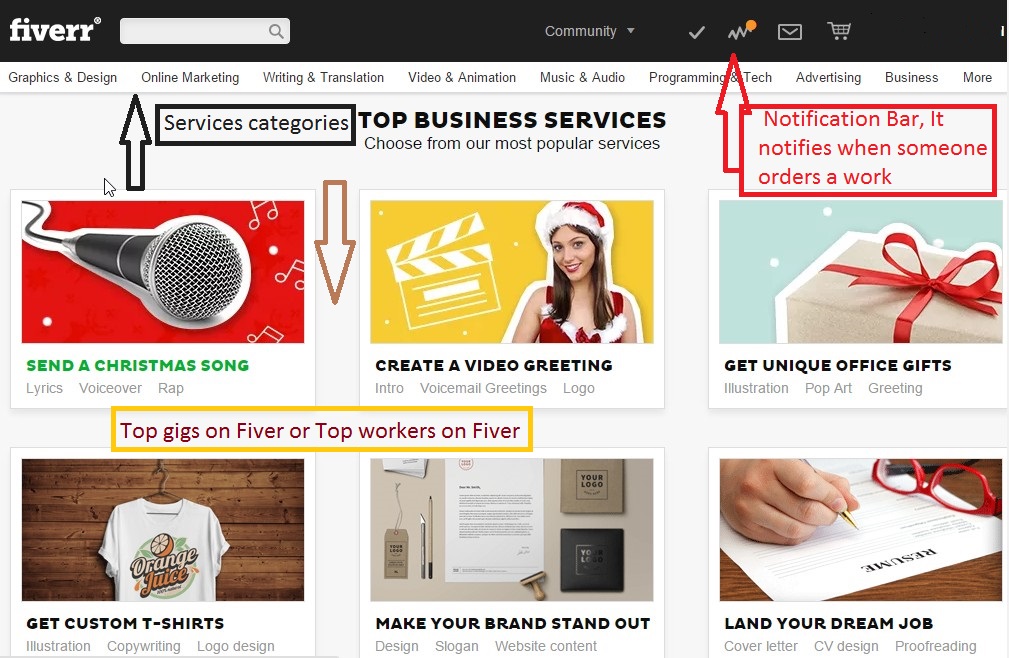Click the Voicemail Greetings link
The height and width of the screenshot is (658, 1009).
[483, 388]
